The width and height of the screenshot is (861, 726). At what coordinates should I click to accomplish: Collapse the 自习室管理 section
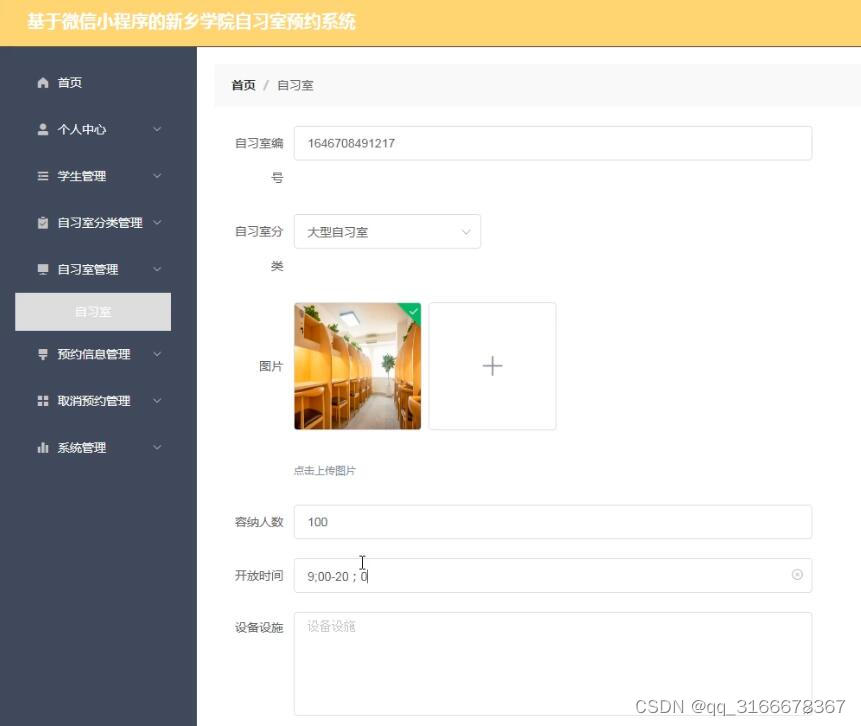pos(157,269)
